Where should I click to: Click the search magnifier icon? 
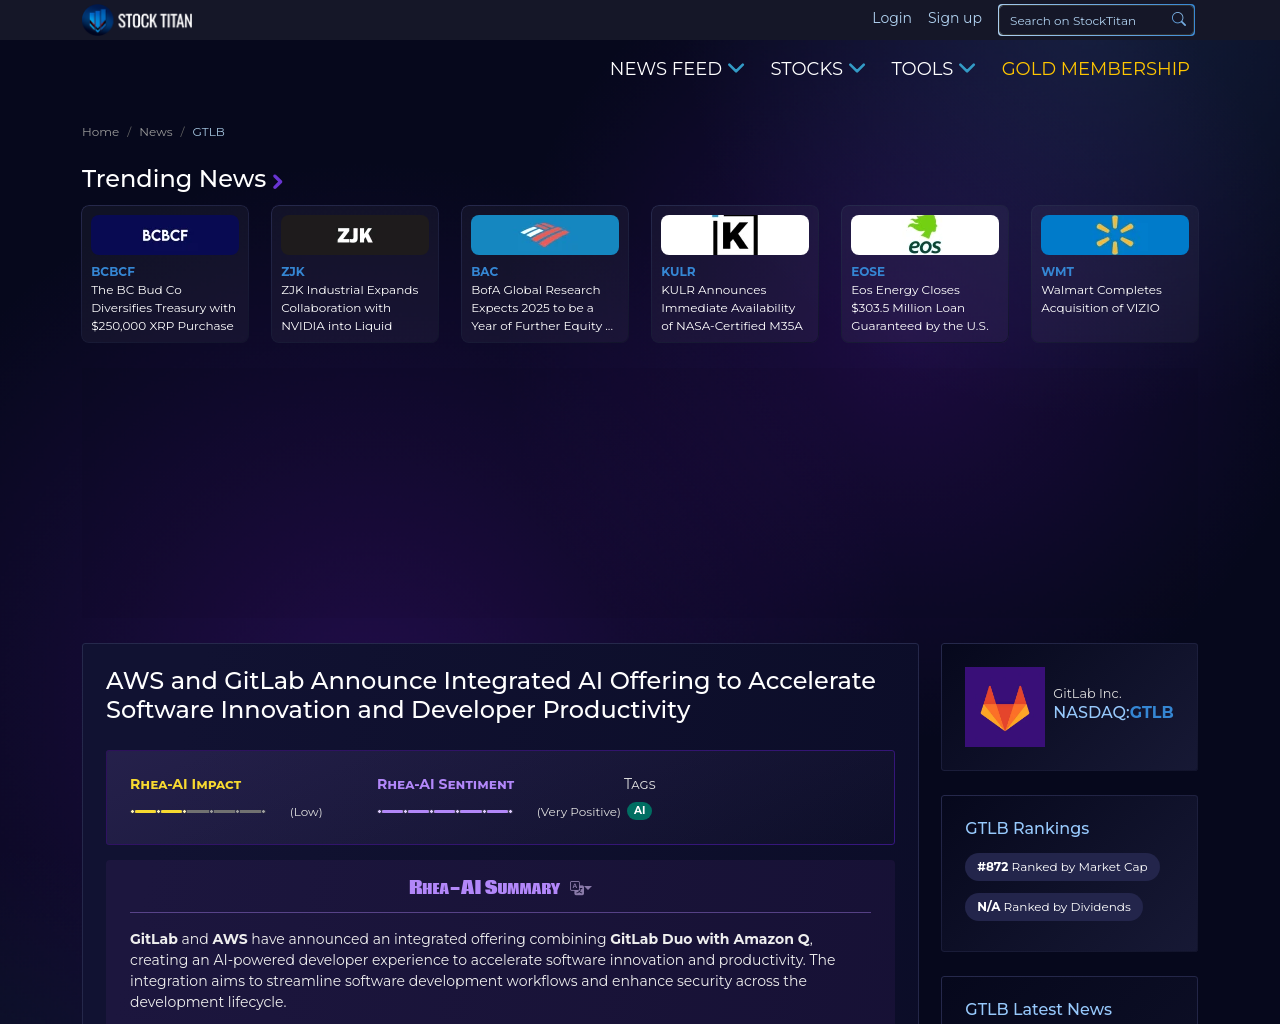(x=1179, y=20)
